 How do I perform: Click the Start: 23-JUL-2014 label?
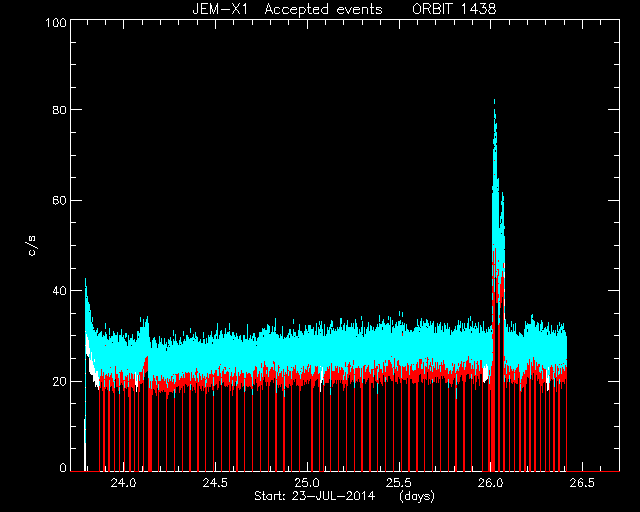315,496
